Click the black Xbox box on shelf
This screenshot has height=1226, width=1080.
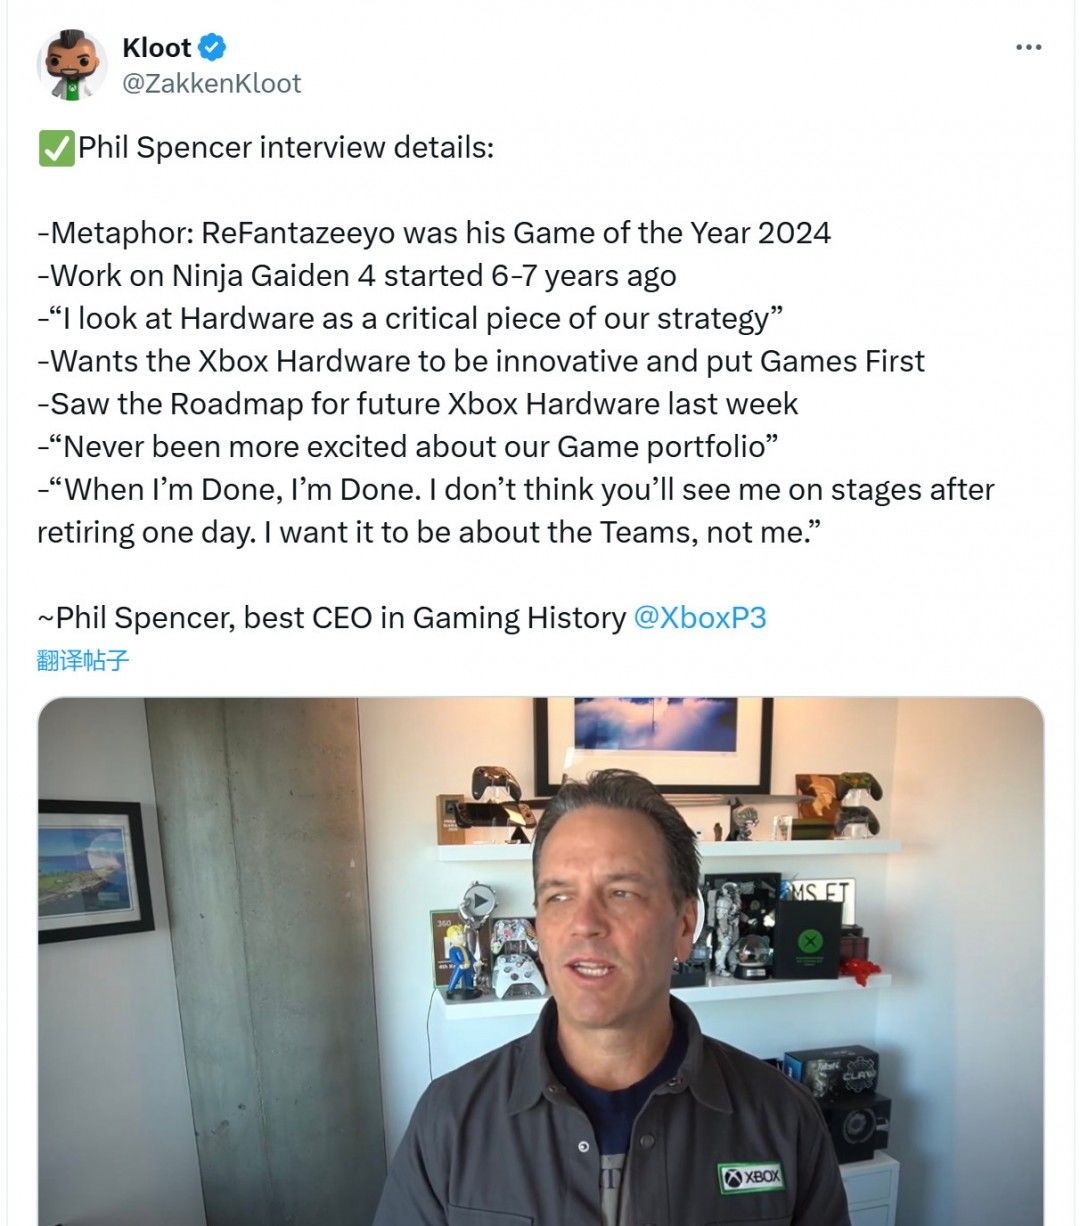point(808,940)
